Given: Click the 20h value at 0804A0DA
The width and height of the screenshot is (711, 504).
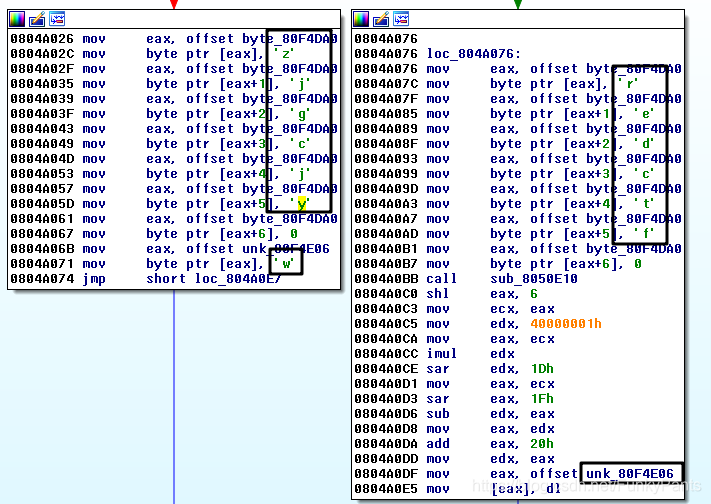Looking at the screenshot, I should coord(542,443).
